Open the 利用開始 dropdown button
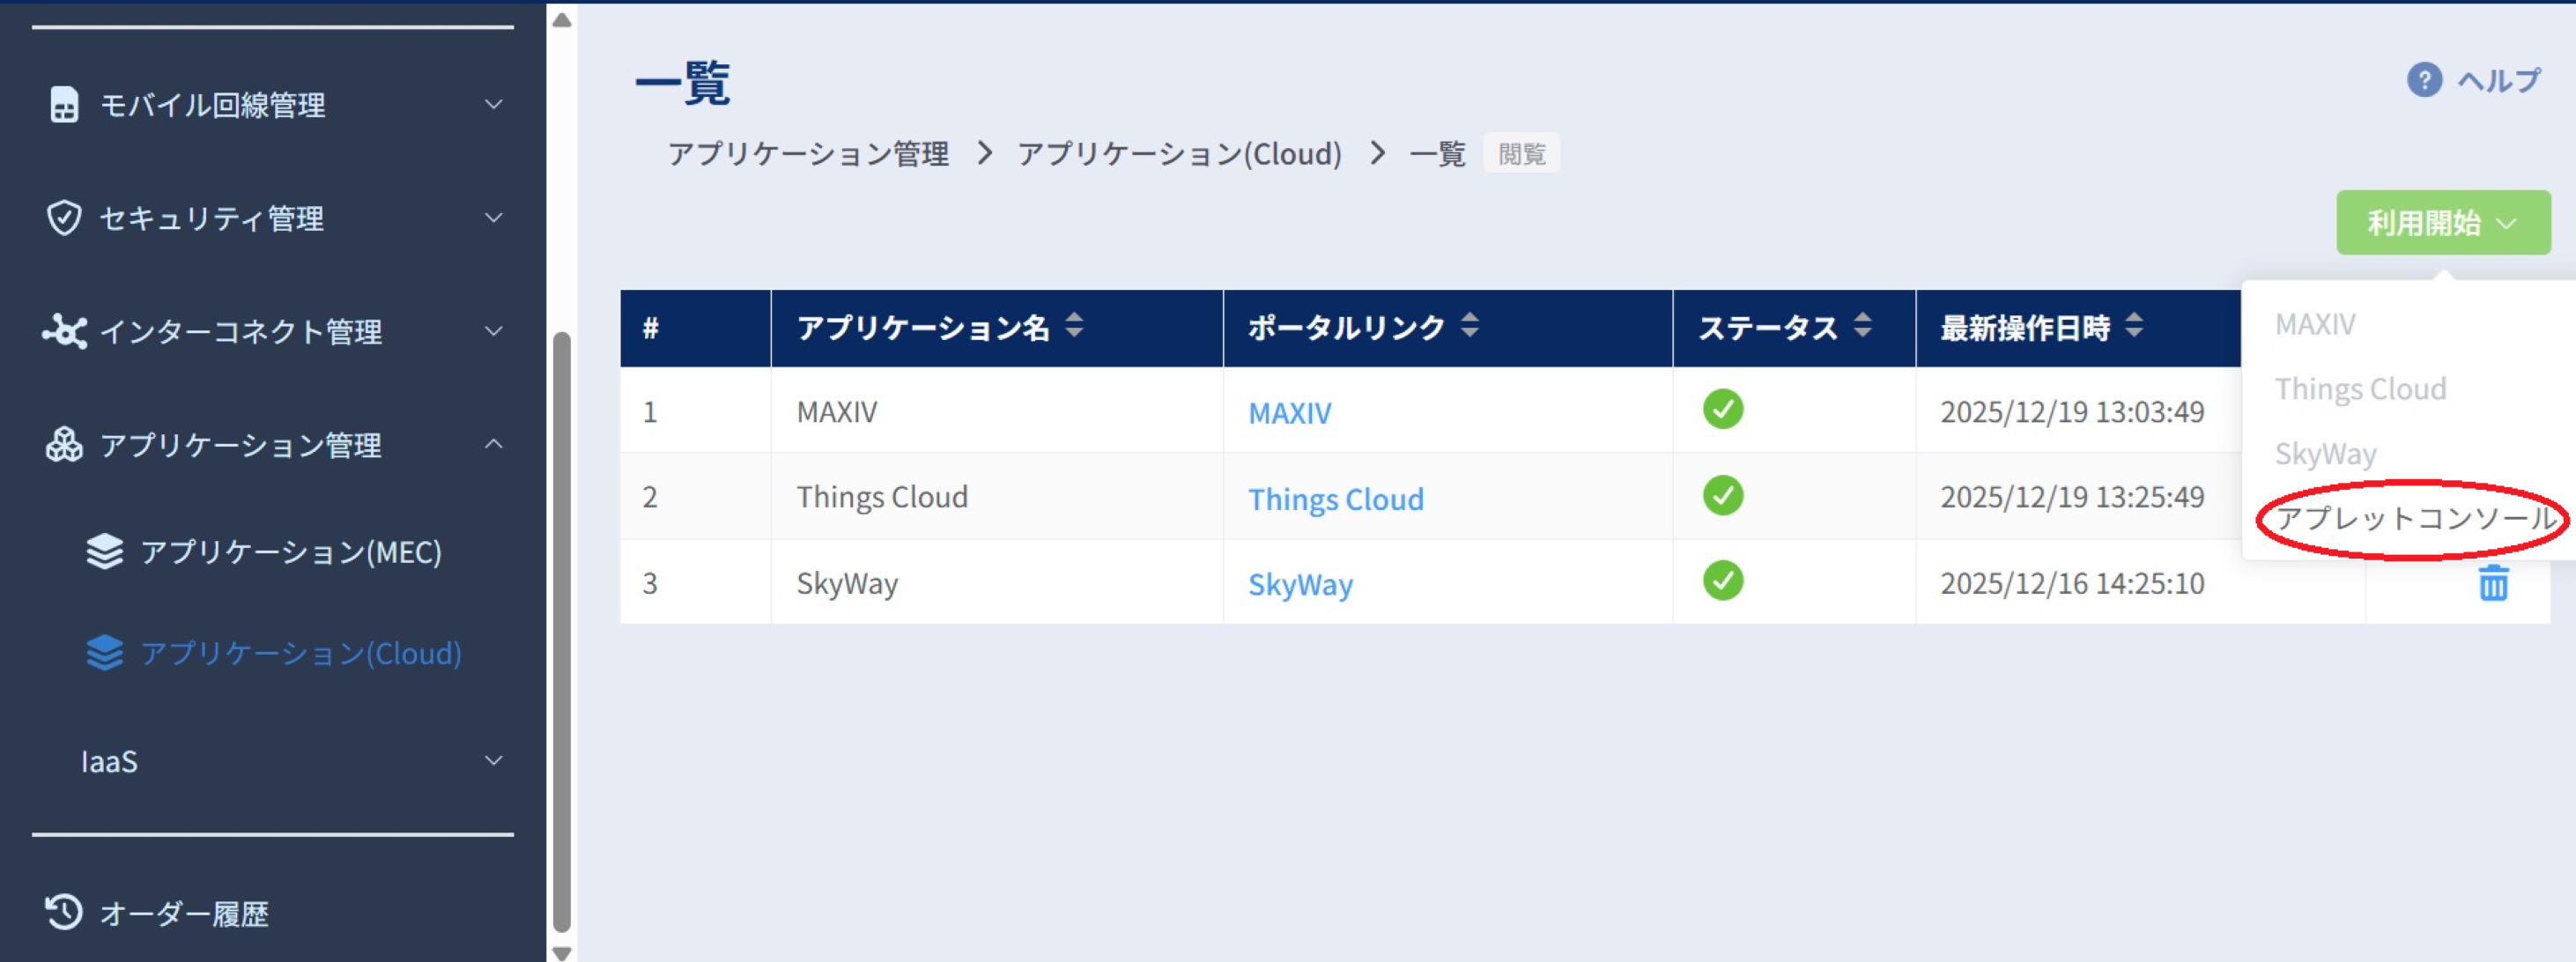The image size is (2576, 962). (x=2442, y=222)
